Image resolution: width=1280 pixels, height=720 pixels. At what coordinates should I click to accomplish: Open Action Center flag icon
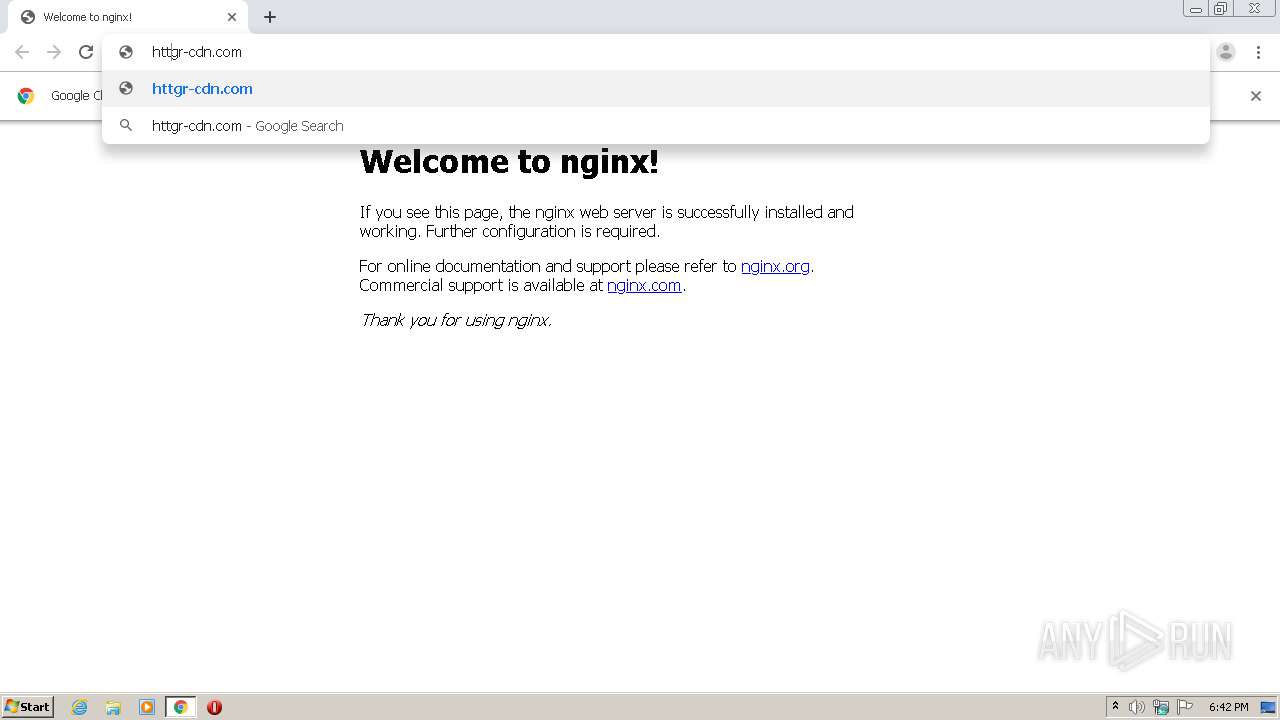(x=1185, y=707)
